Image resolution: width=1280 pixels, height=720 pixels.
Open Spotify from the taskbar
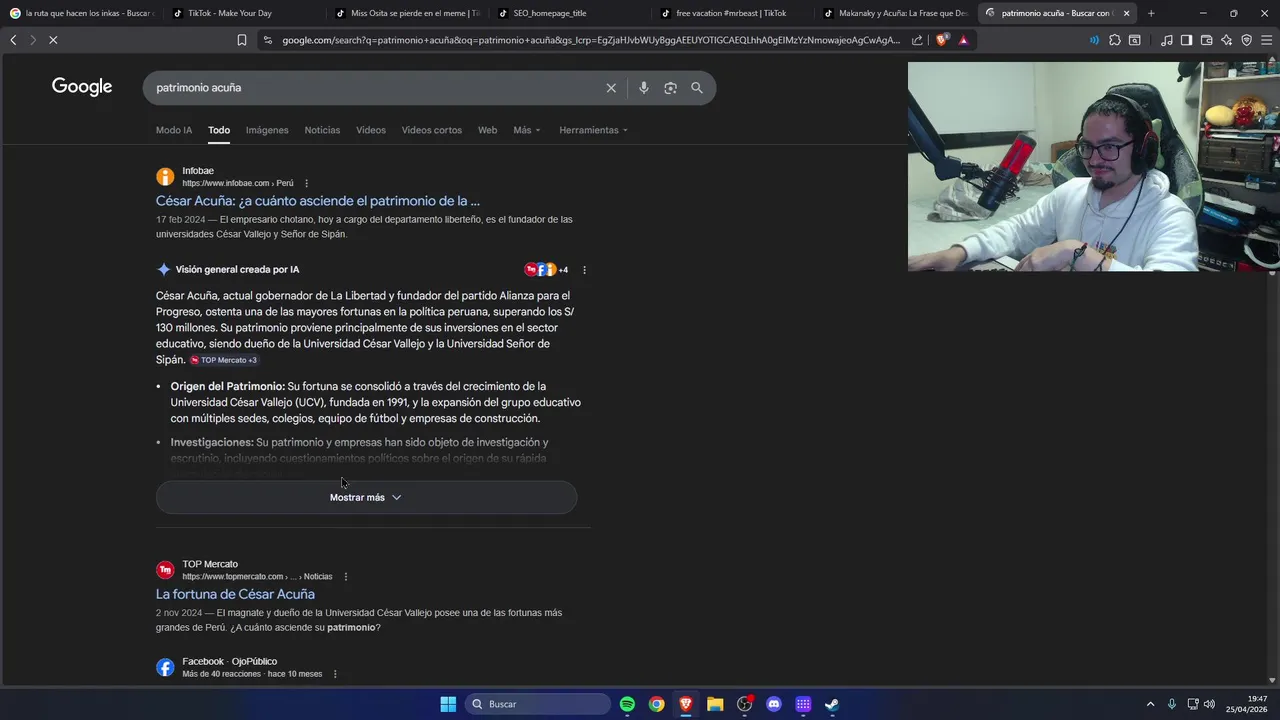(627, 704)
